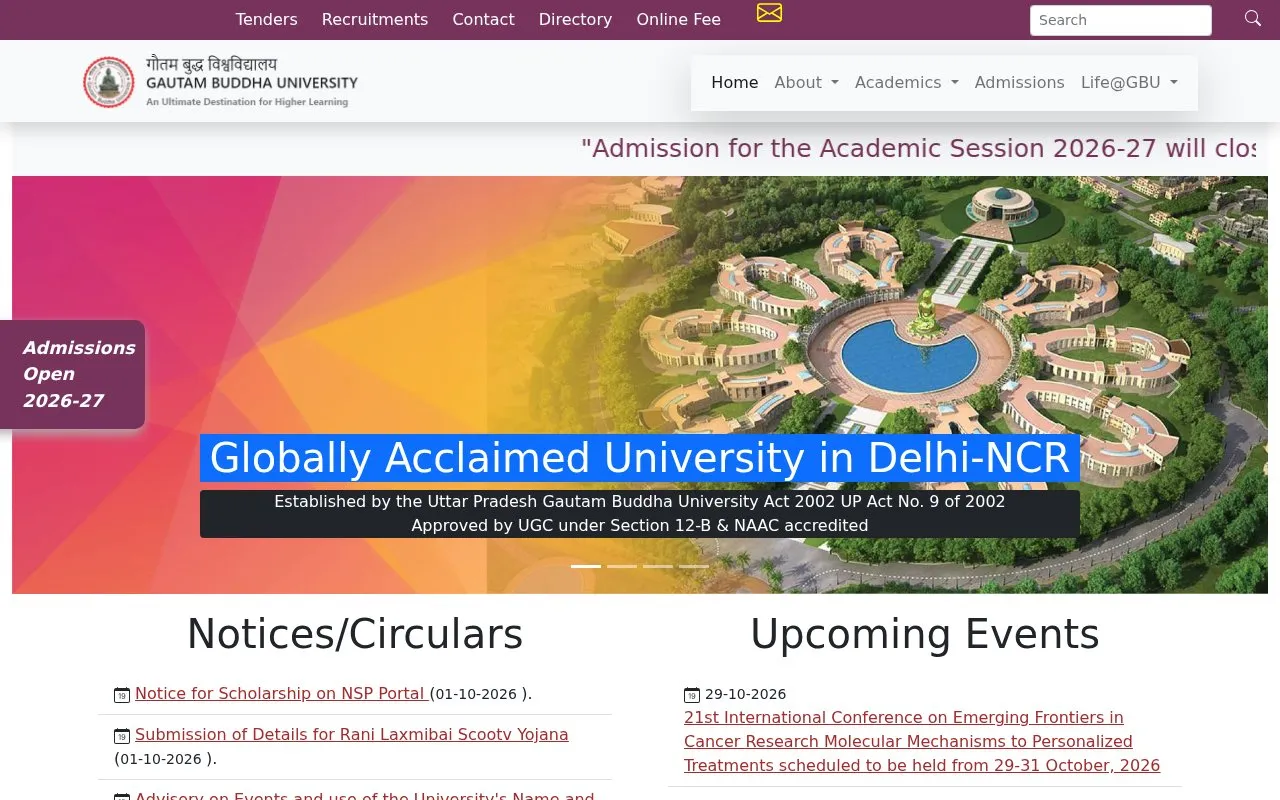This screenshot has width=1280, height=800.
Task: Select the fourth carousel slide indicator
Action: coord(694,566)
